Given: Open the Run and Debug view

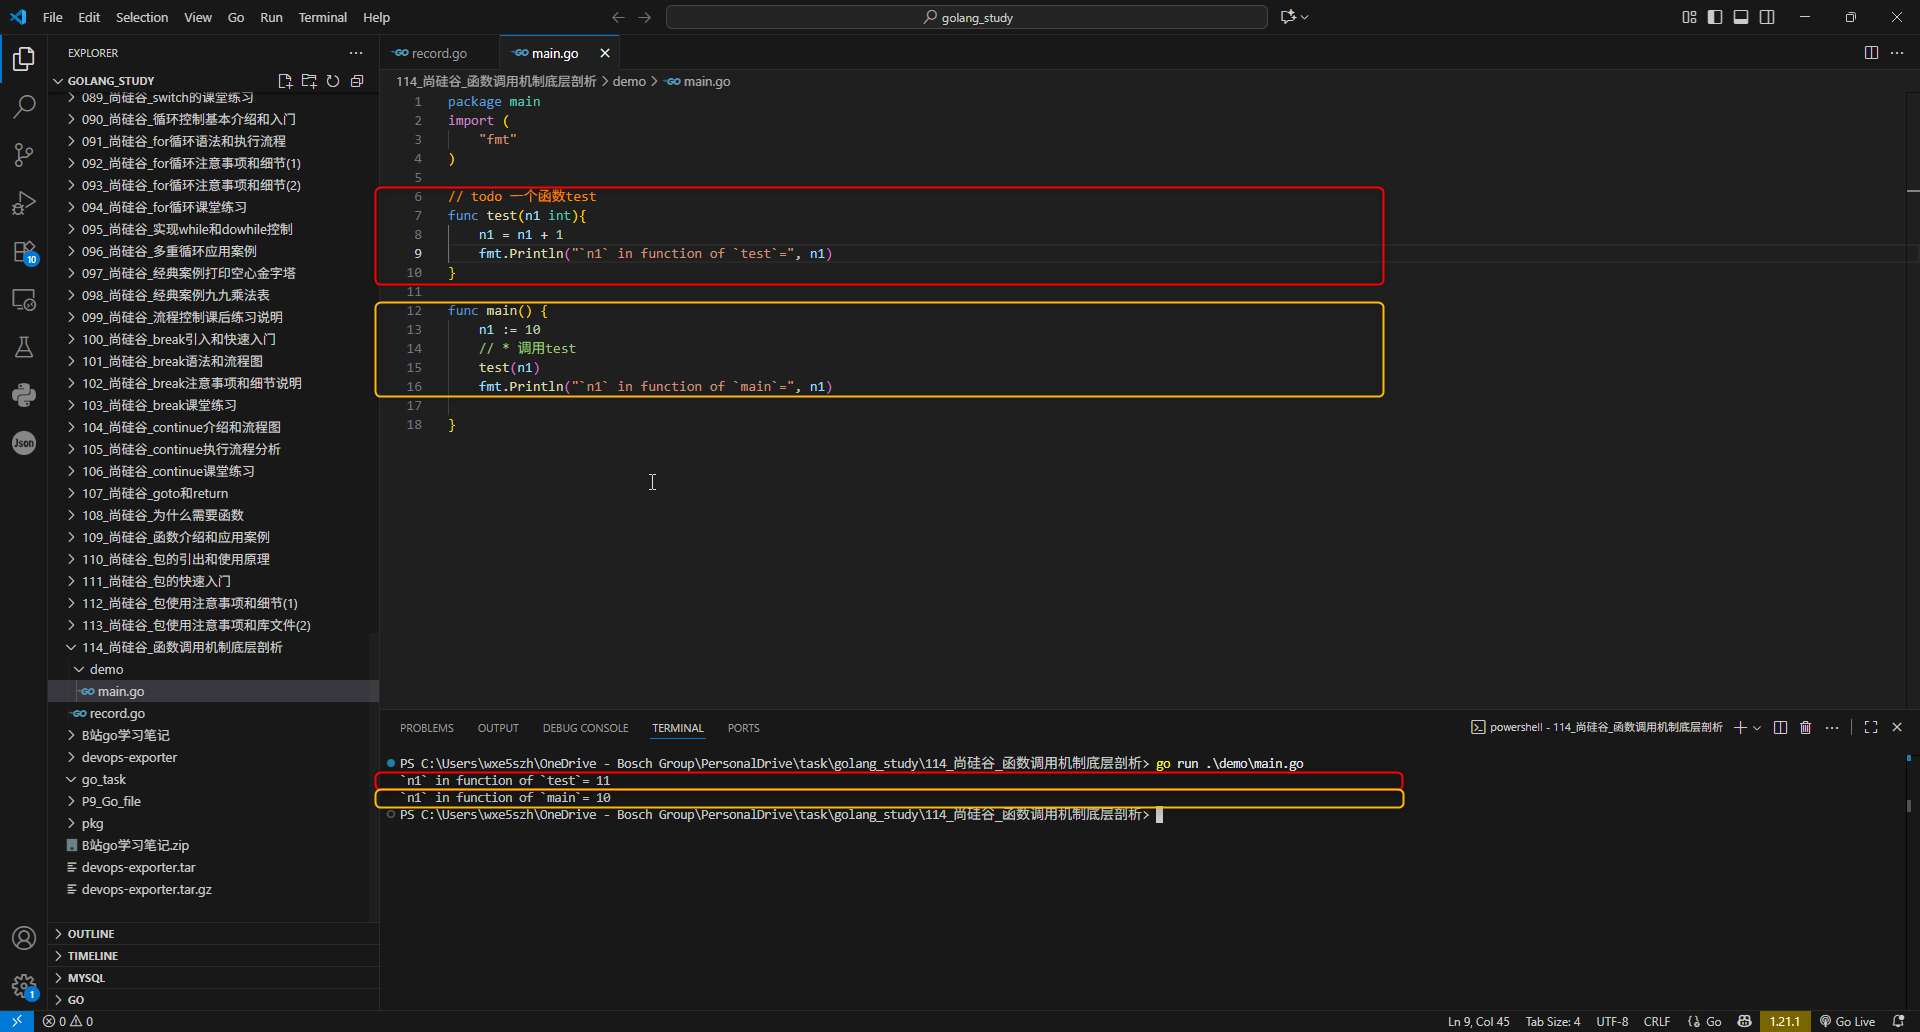Looking at the screenshot, I should (24, 203).
